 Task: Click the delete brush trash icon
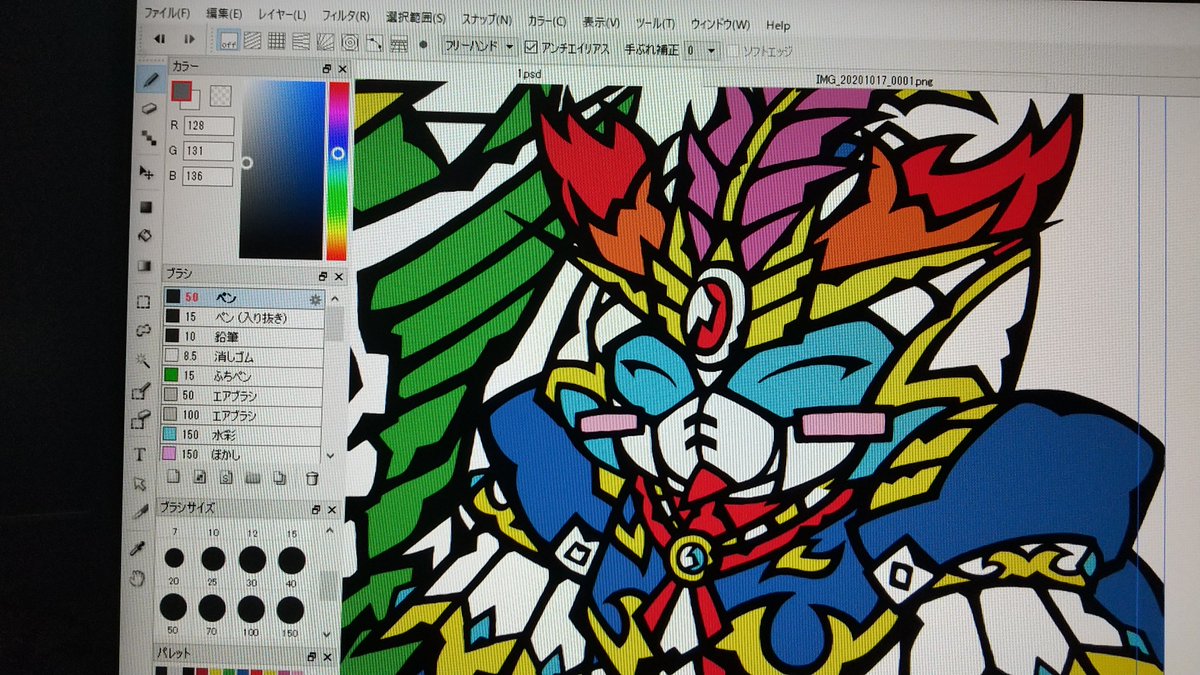click(312, 478)
